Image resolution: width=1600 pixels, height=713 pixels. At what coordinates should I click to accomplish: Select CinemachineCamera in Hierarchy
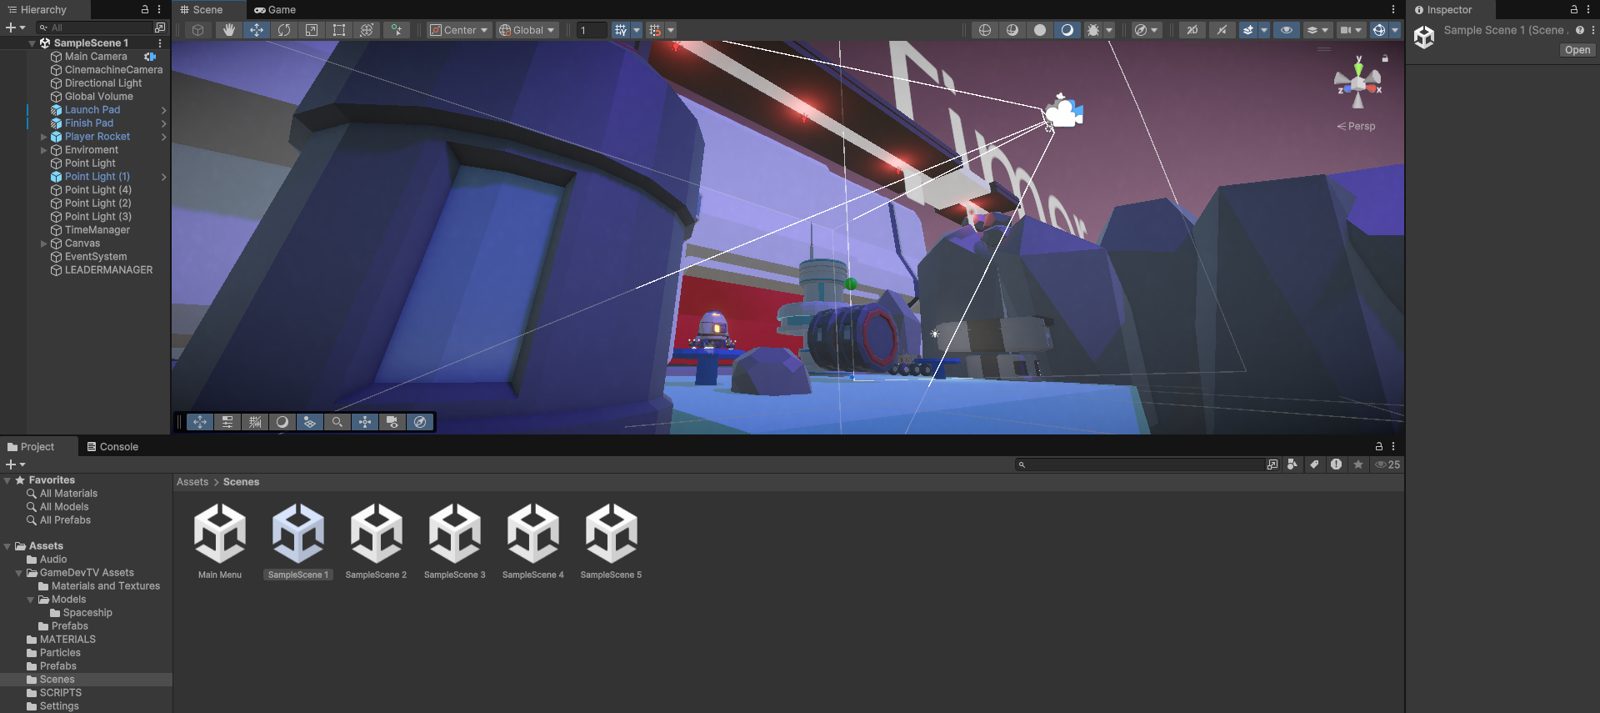113,70
